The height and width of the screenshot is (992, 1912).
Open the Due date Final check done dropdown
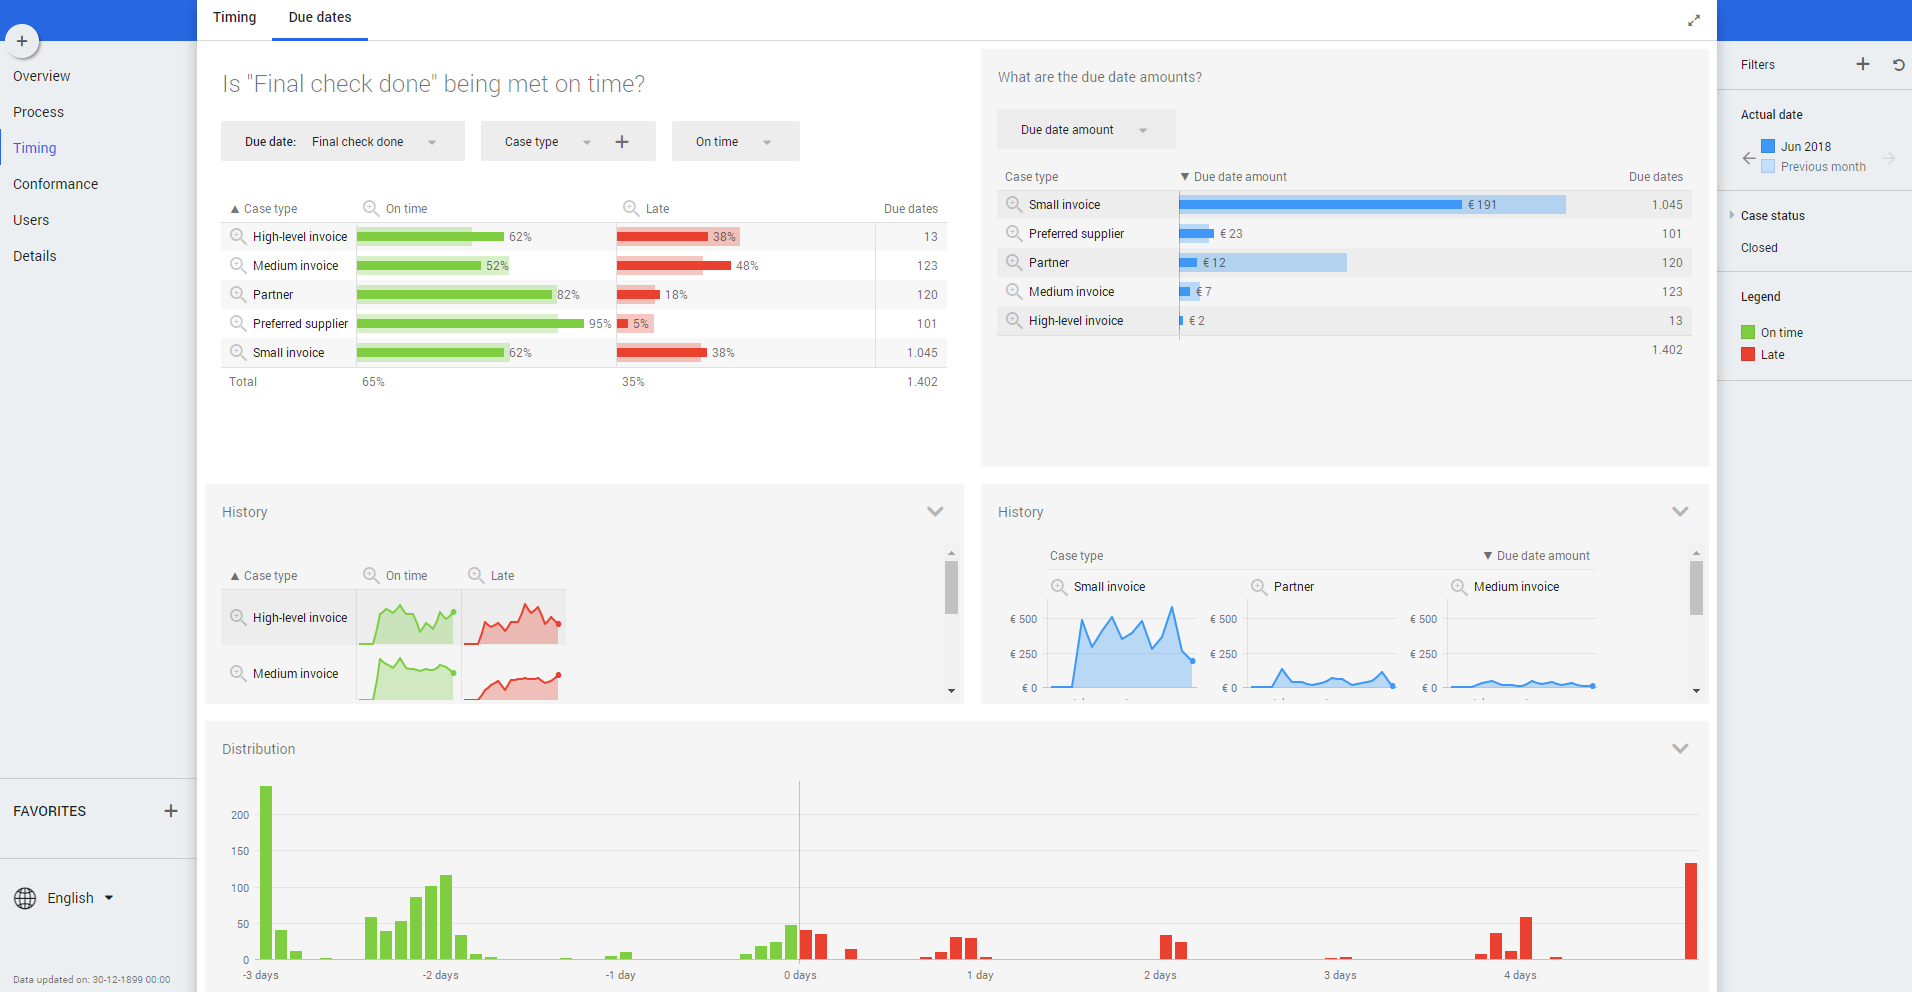click(x=342, y=142)
